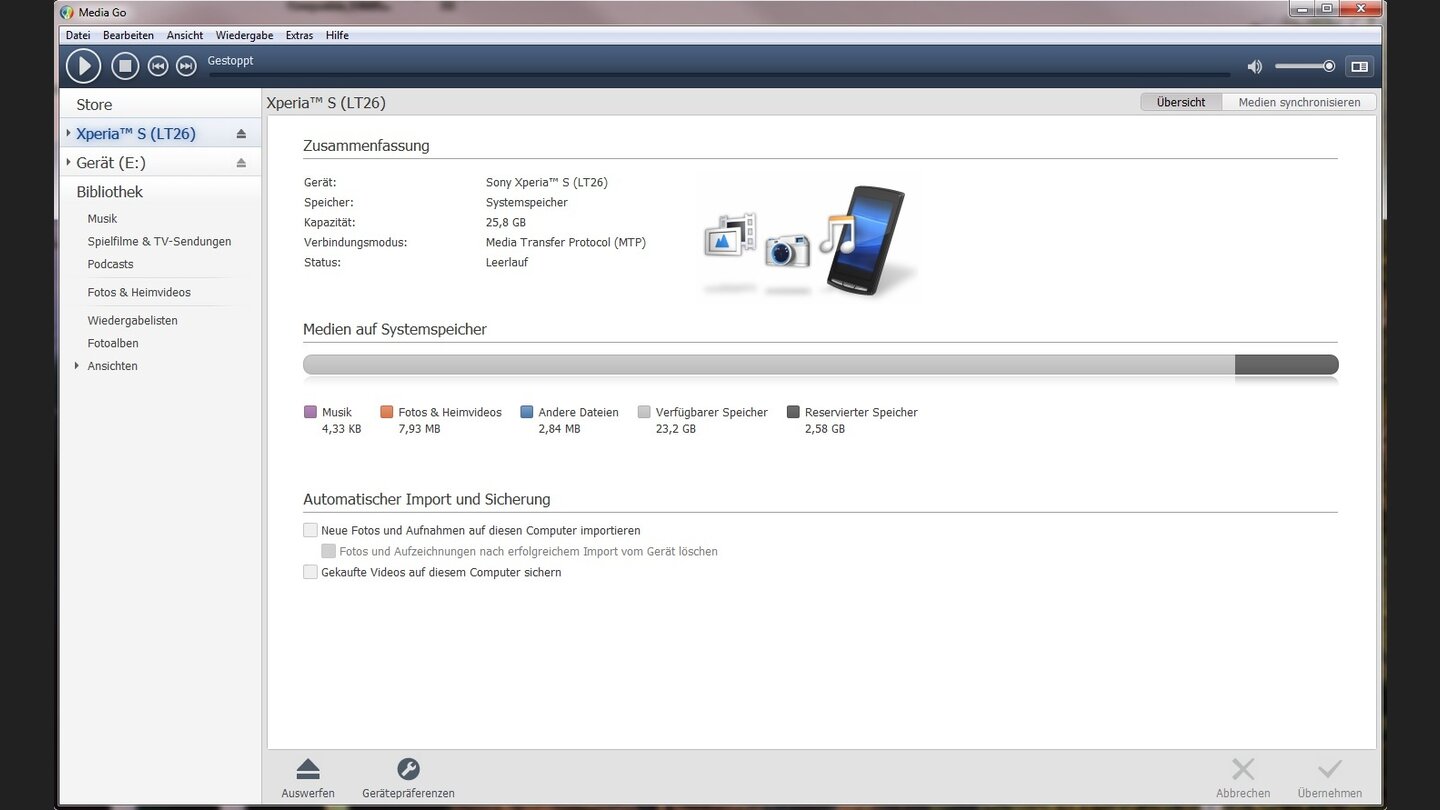Click the '2,58 GB' reserved storage value
The width and height of the screenshot is (1440, 810).
(825, 429)
